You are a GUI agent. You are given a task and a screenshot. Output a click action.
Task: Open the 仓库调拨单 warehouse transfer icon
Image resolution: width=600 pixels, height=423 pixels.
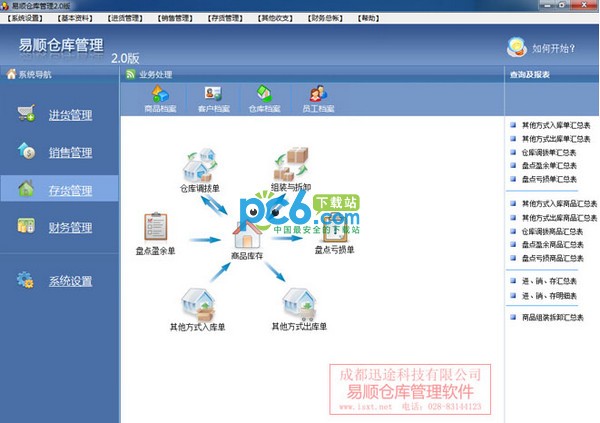[200, 165]
